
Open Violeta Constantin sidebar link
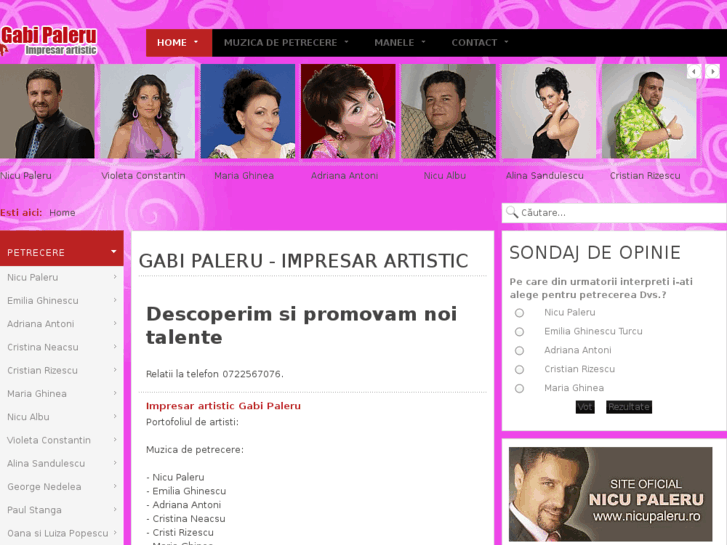tap(49, 440)
